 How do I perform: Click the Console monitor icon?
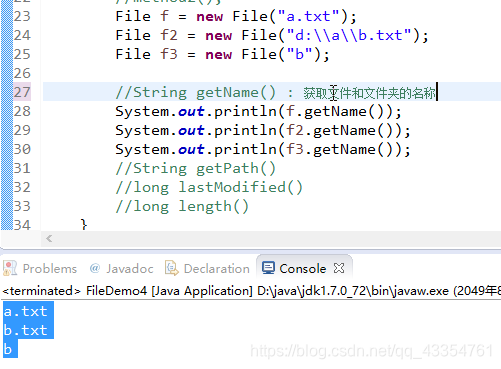coord(268,268)
